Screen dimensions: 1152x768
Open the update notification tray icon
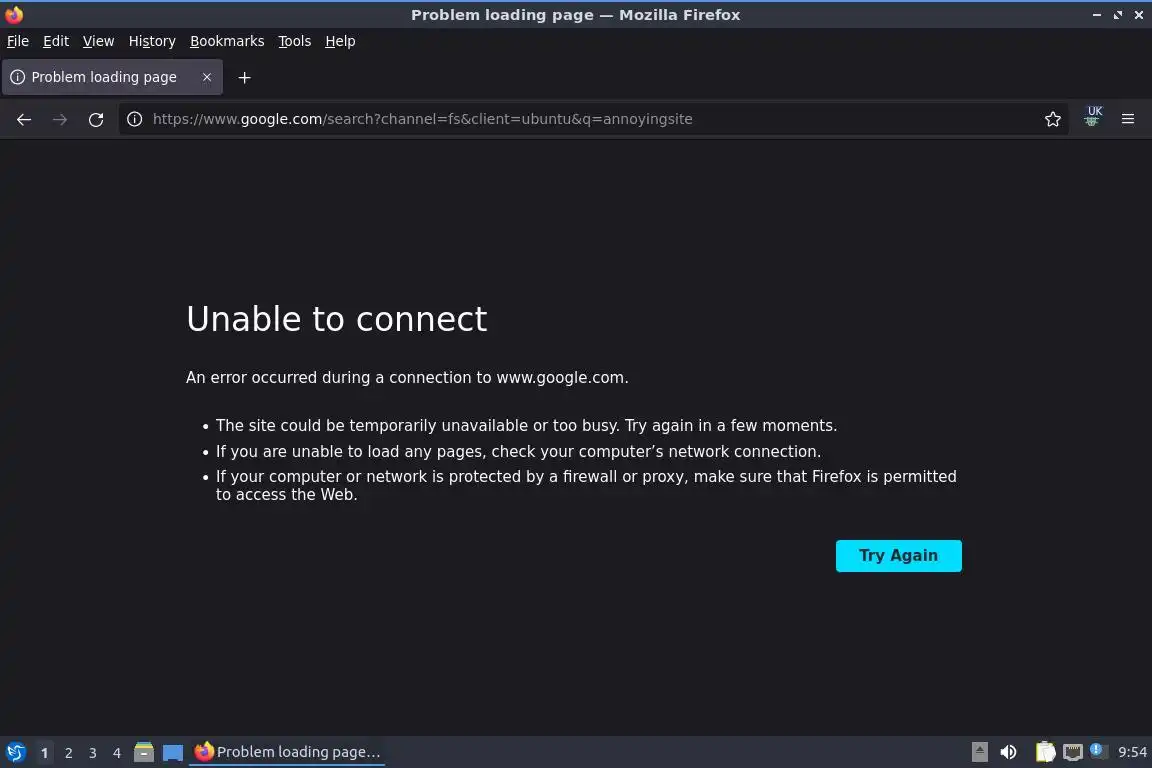pyautogui.click(x=1096, y=750)
